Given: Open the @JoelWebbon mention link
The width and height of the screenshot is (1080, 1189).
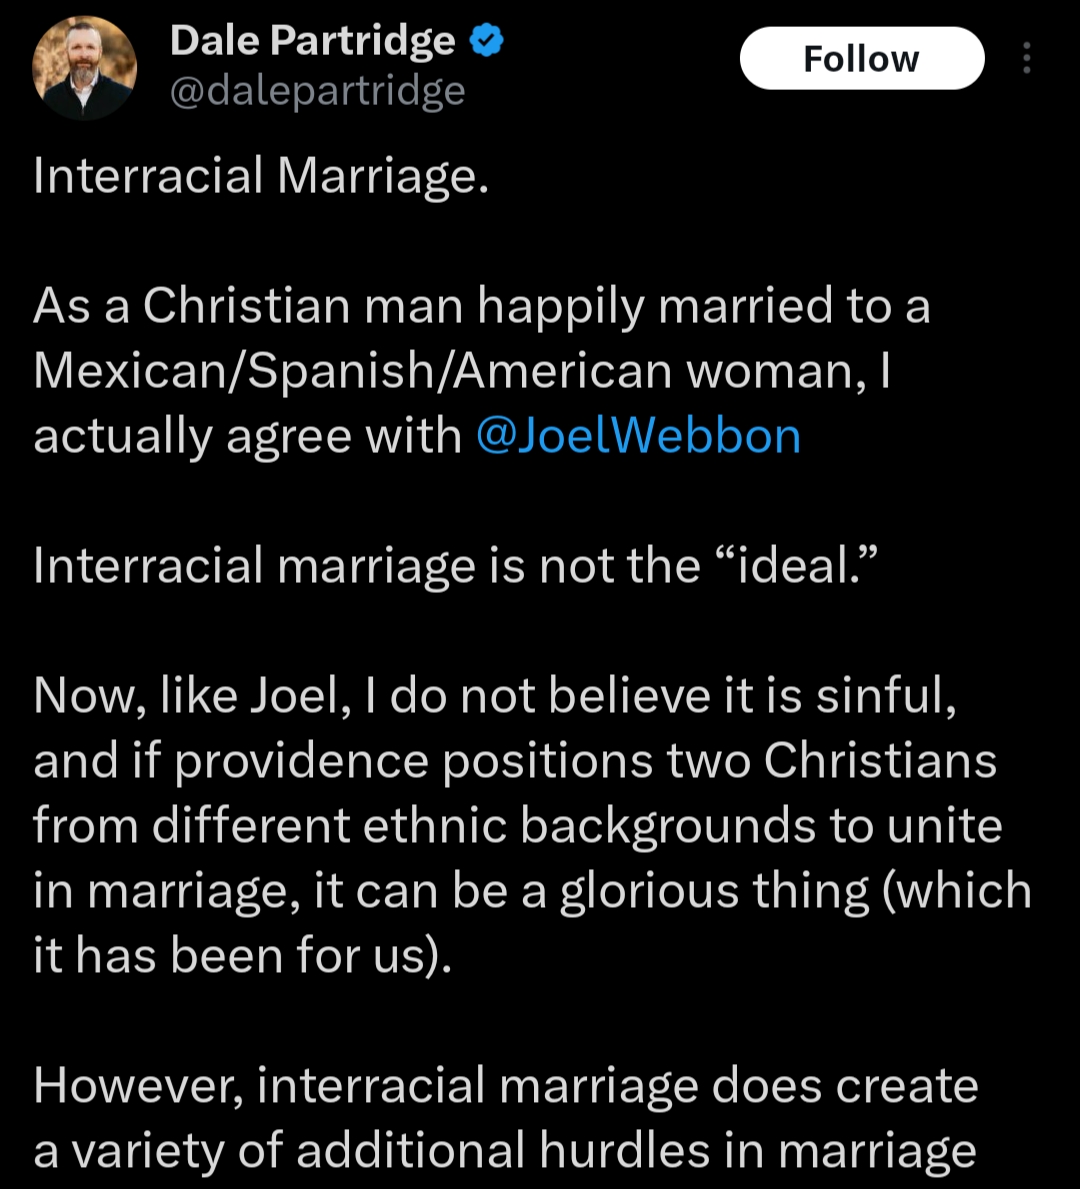Looking at the screenshot, I should click(638, 436).
